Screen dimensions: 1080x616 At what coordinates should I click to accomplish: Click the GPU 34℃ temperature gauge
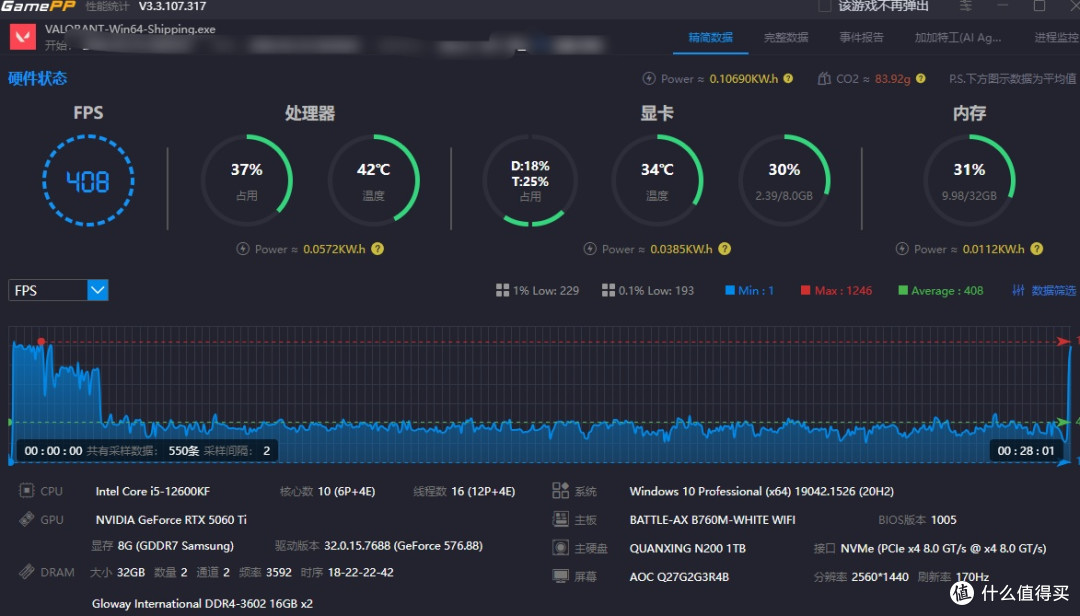(x=657, y=181)
